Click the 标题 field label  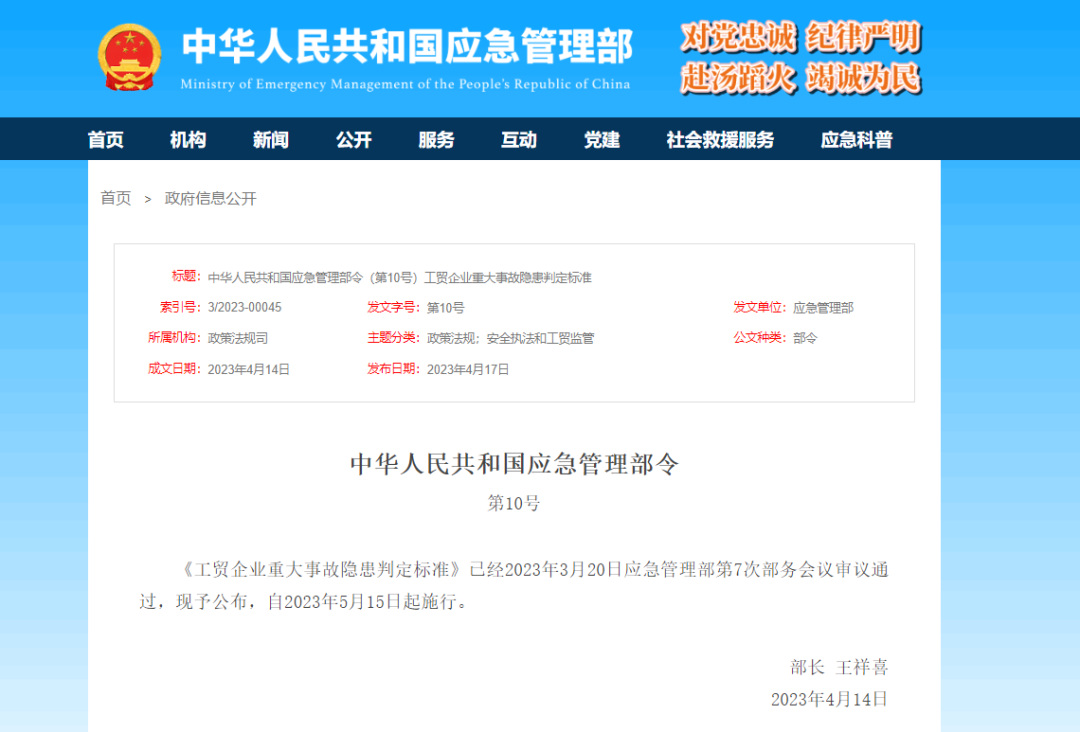pyautogui.click(x=186, y=277)
